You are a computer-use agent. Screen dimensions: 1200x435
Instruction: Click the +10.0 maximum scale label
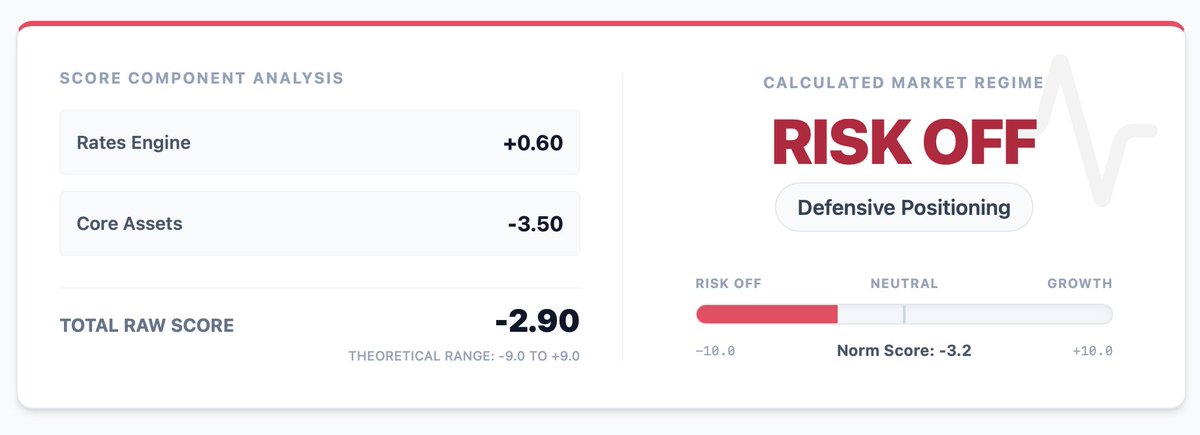1092,351
